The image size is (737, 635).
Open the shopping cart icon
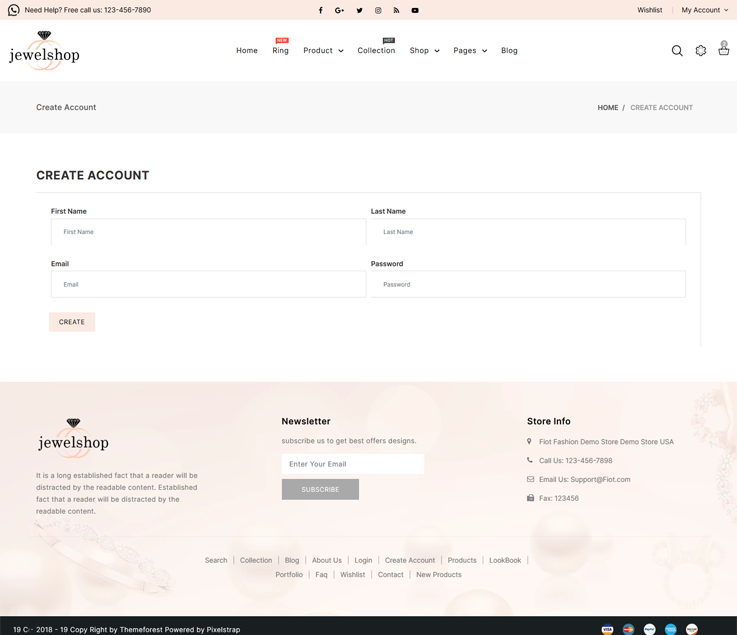(724, 49)
